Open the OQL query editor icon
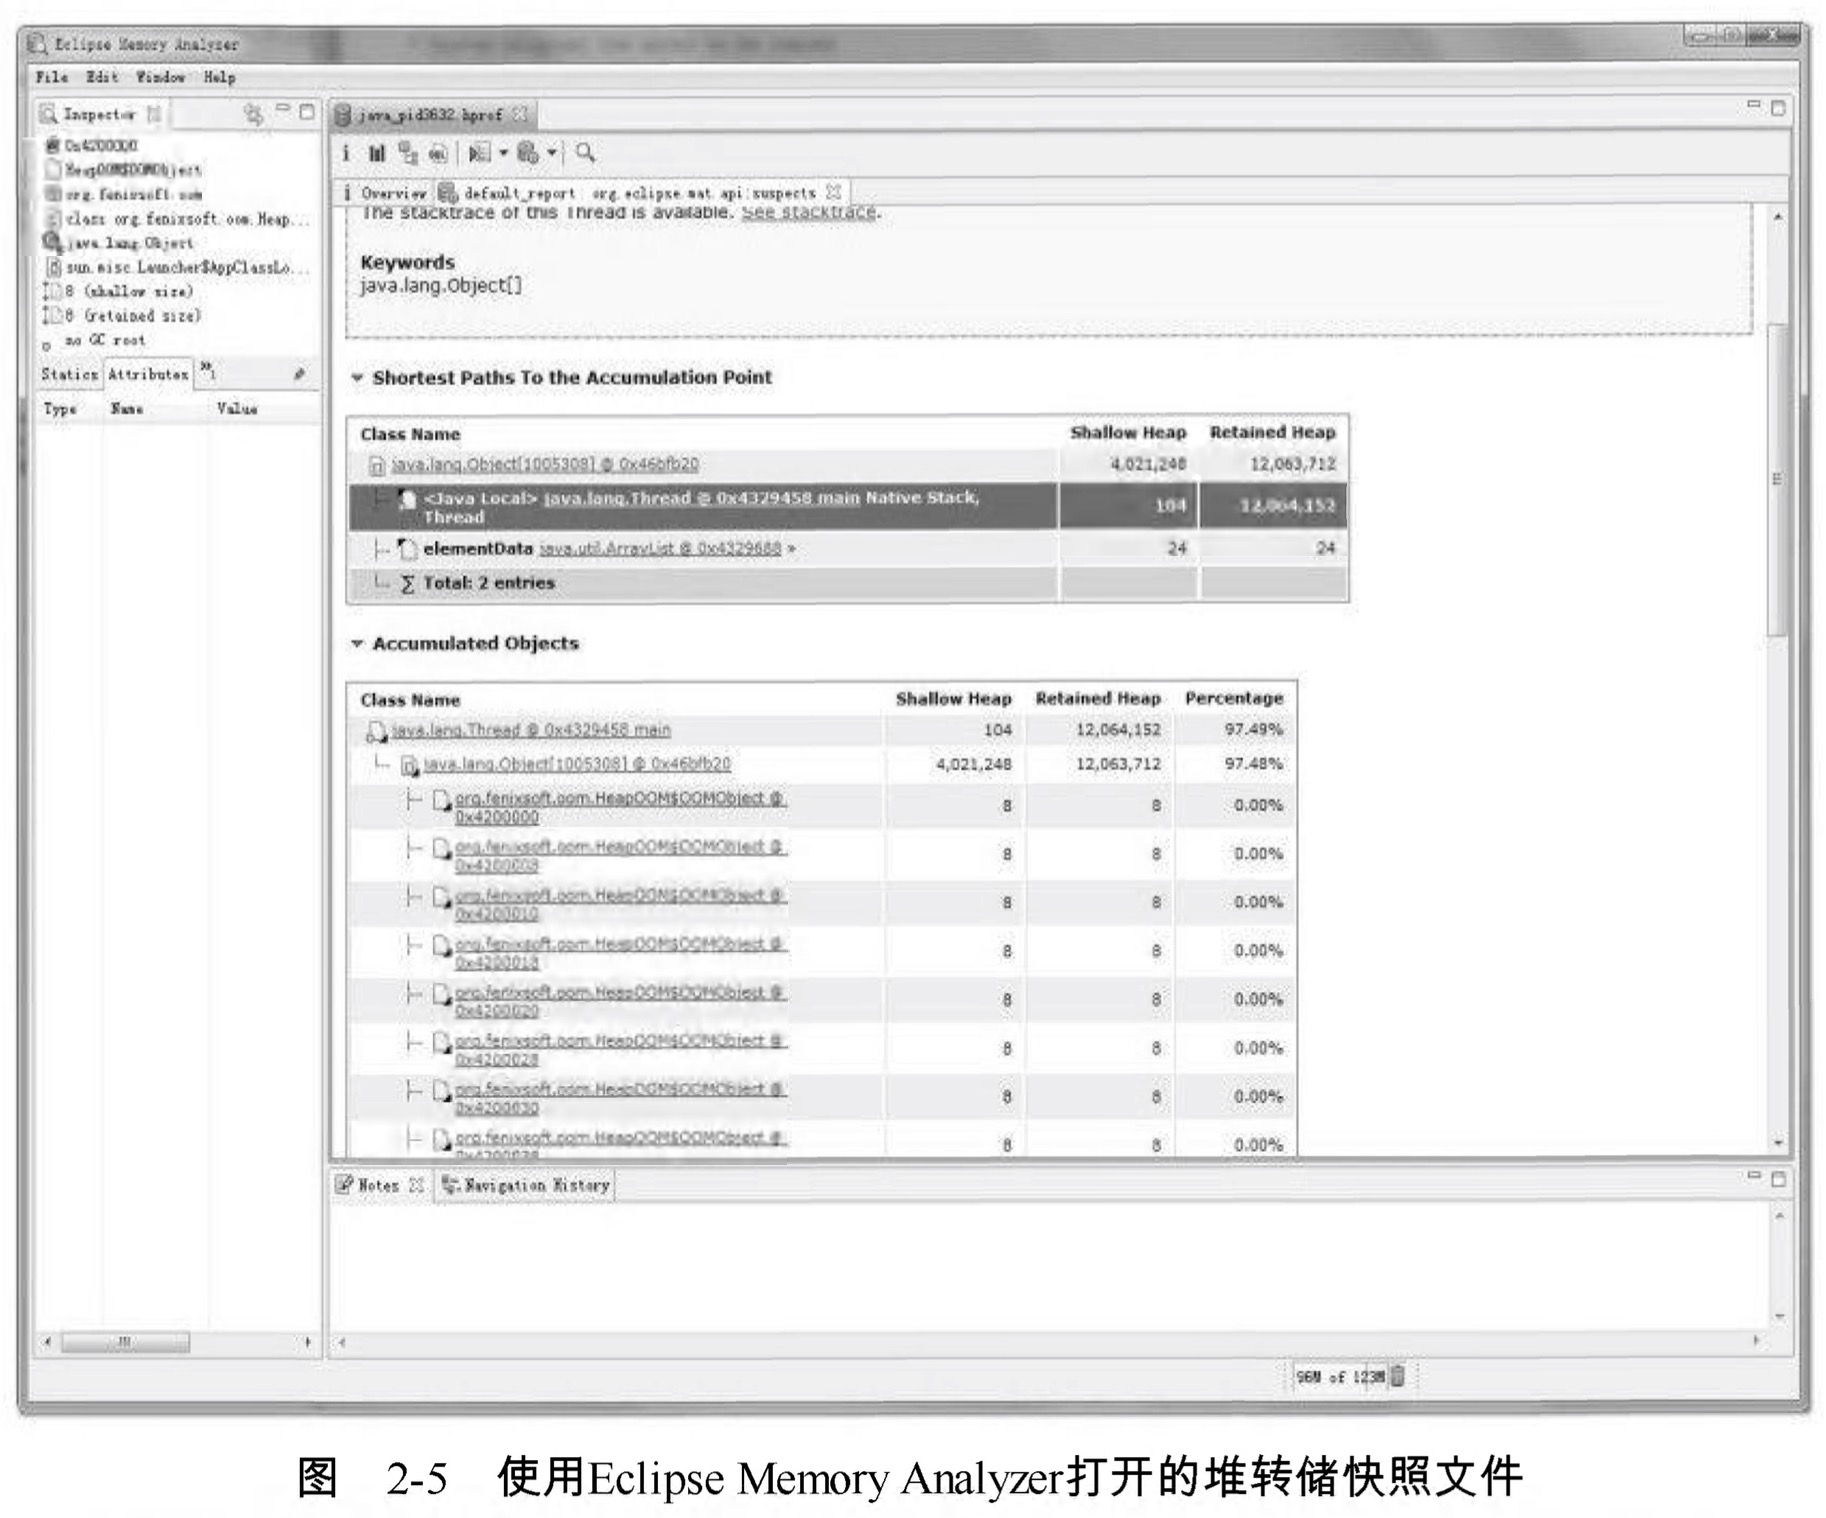 [437, 153]
